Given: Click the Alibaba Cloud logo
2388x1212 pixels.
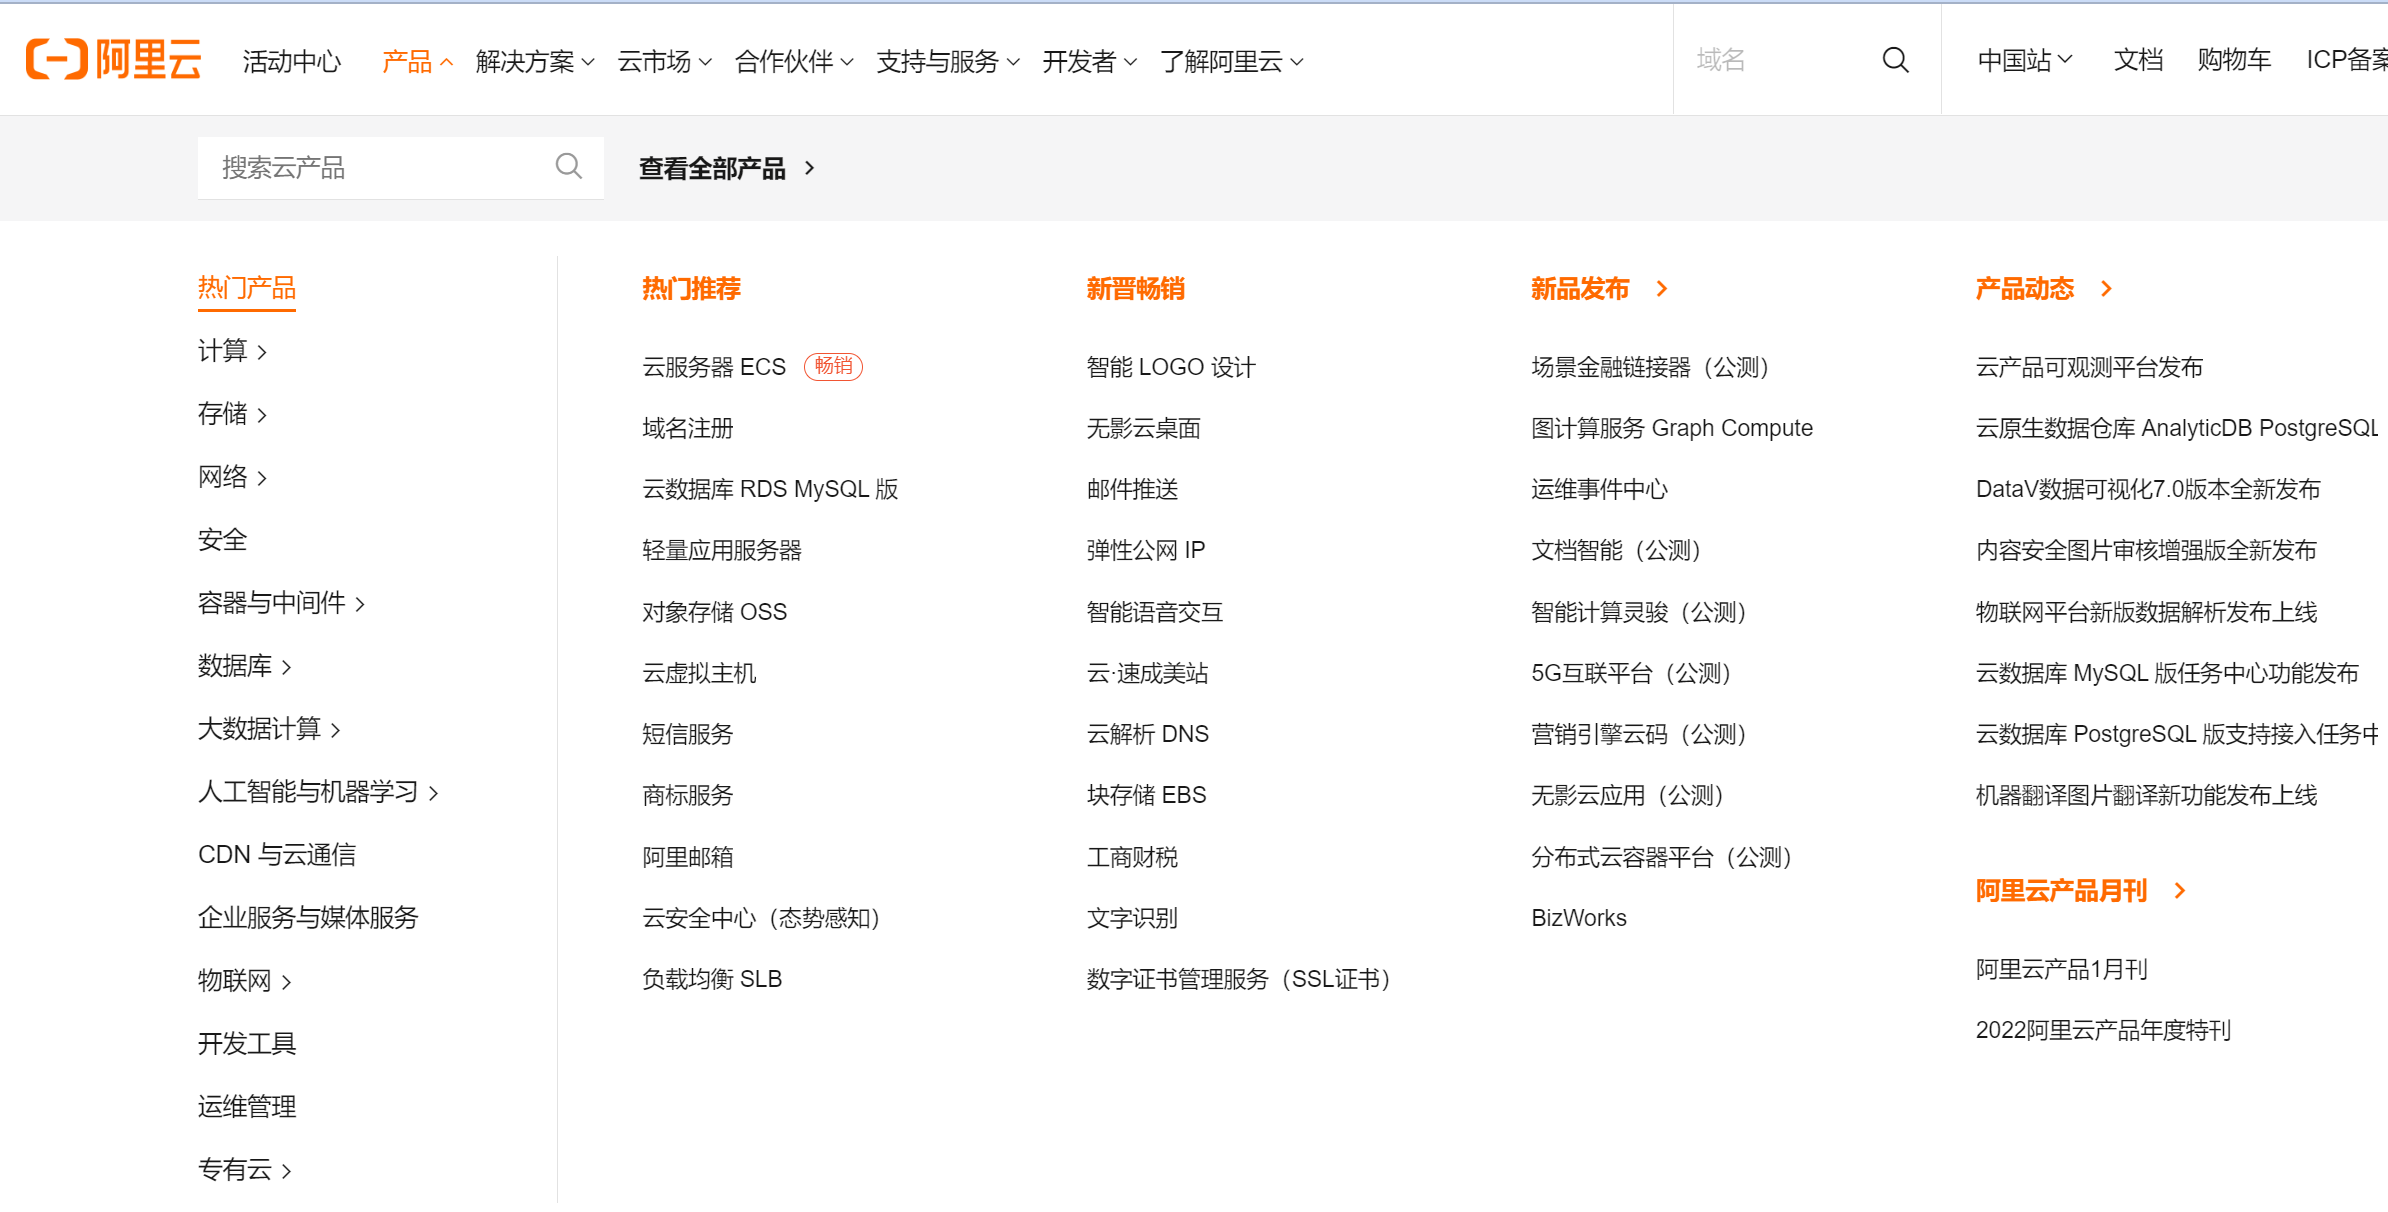Looking at the screenshot, I should (x=113, y=60).
